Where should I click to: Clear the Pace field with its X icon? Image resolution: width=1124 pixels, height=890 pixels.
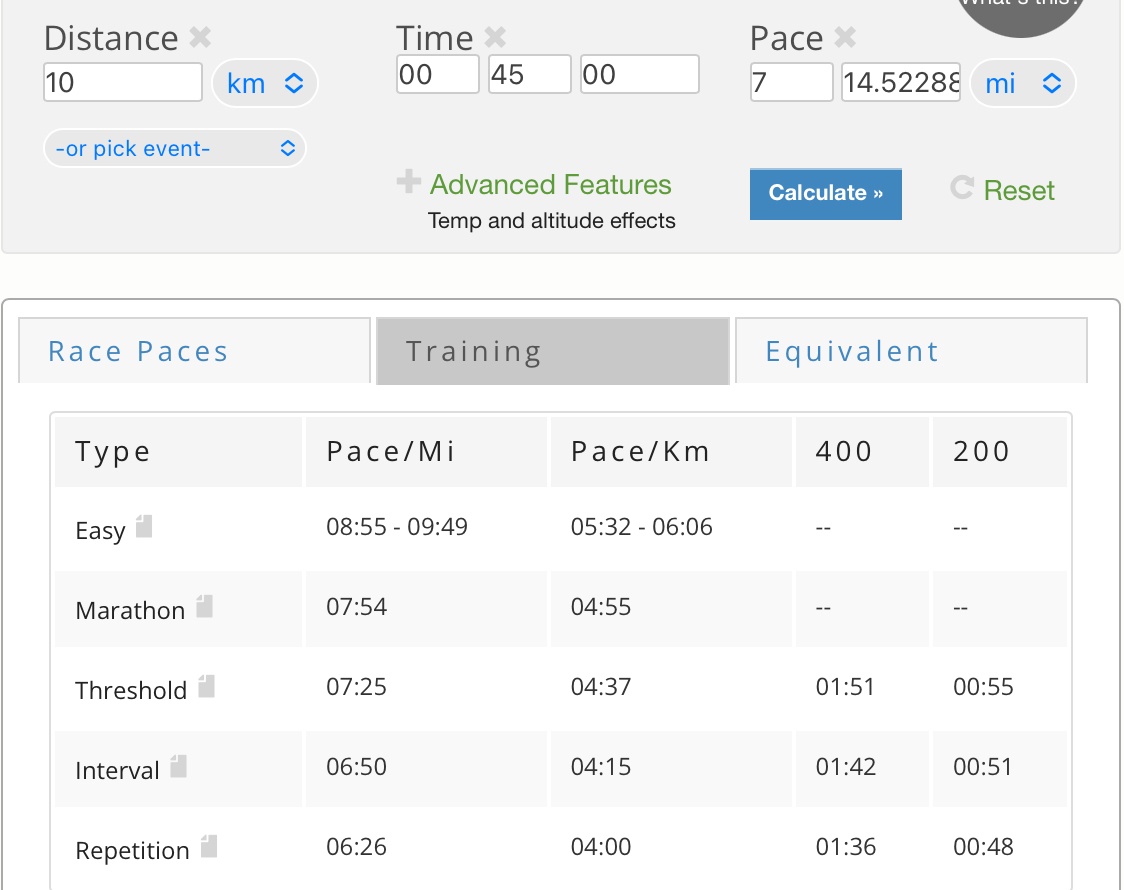pos(845,39)
